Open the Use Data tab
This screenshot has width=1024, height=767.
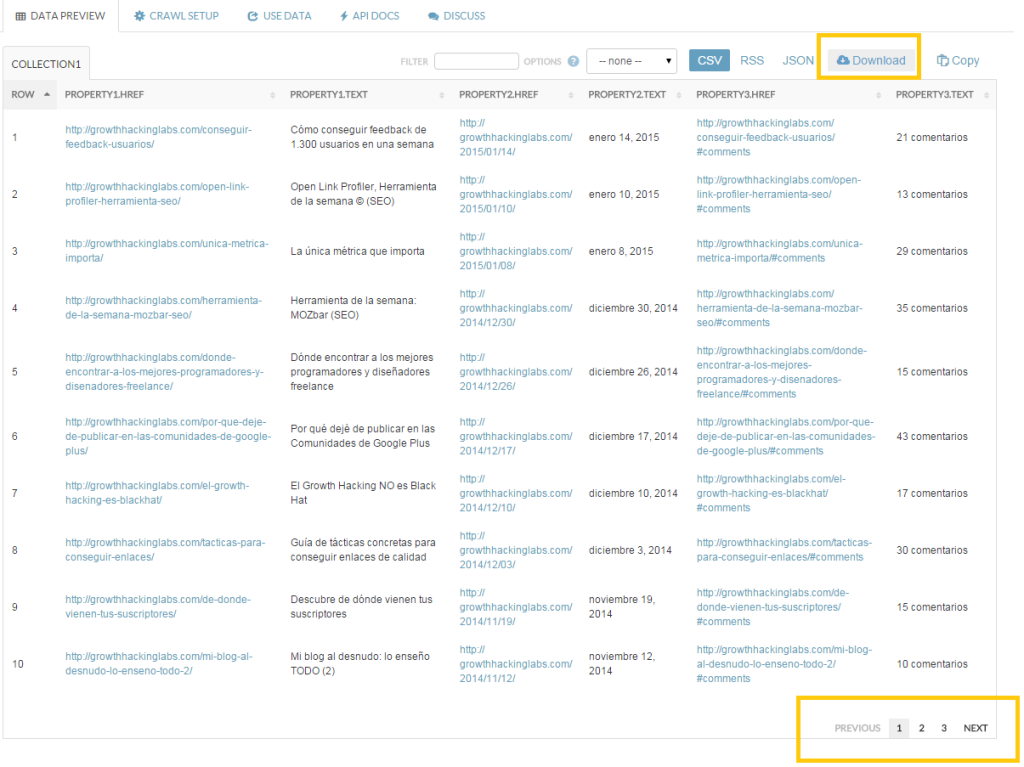pos(280,16)
